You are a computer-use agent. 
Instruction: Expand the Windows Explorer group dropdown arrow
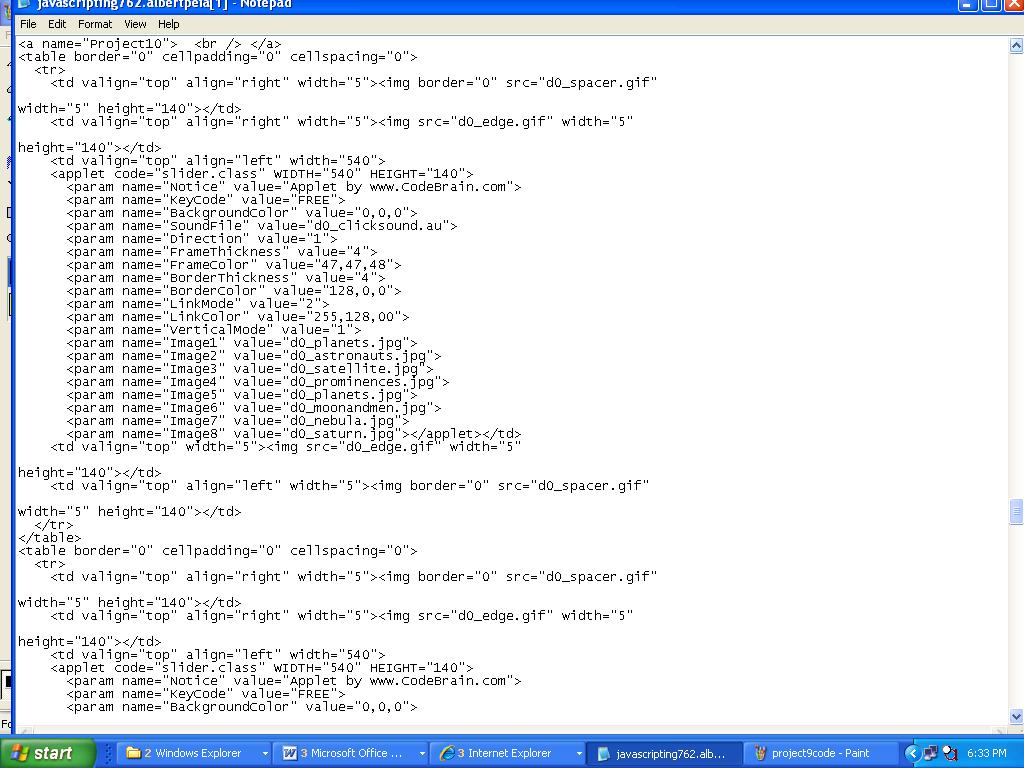[265, 753]
